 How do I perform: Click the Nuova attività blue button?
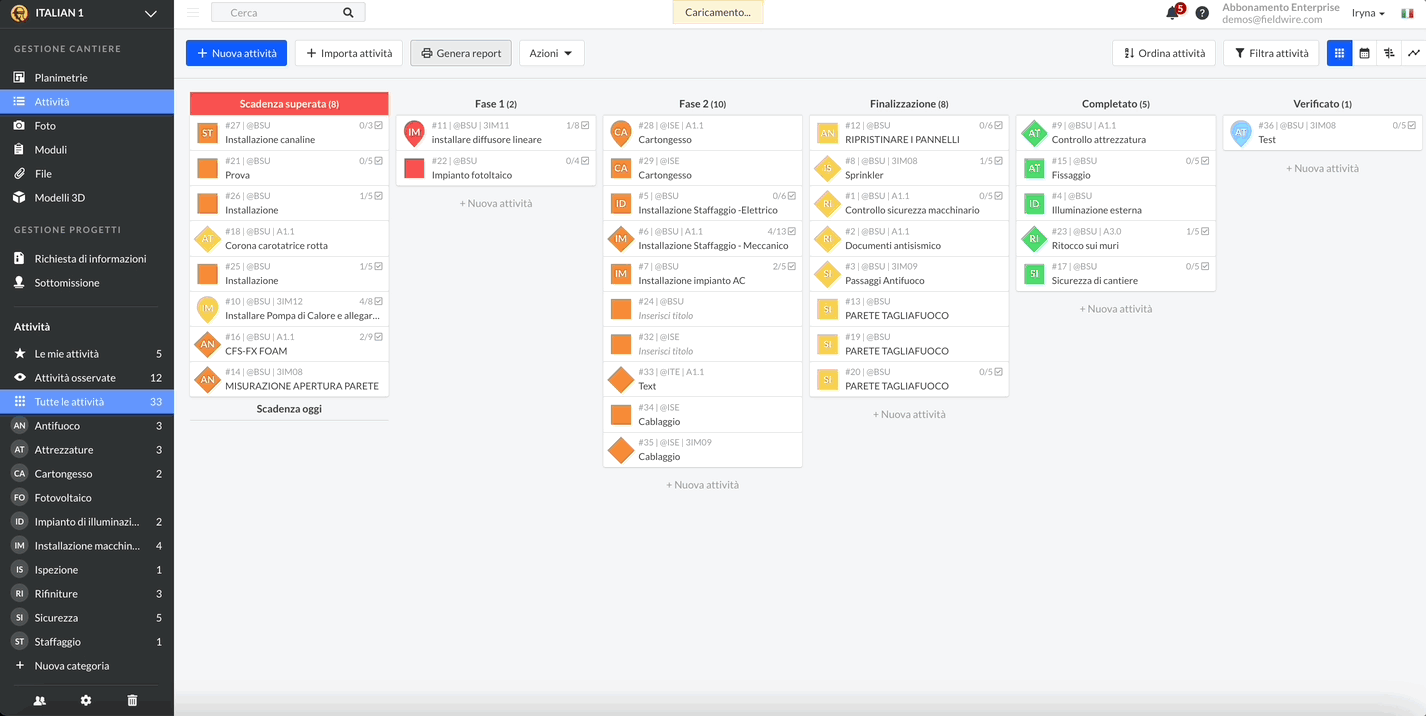click(236, 53)
